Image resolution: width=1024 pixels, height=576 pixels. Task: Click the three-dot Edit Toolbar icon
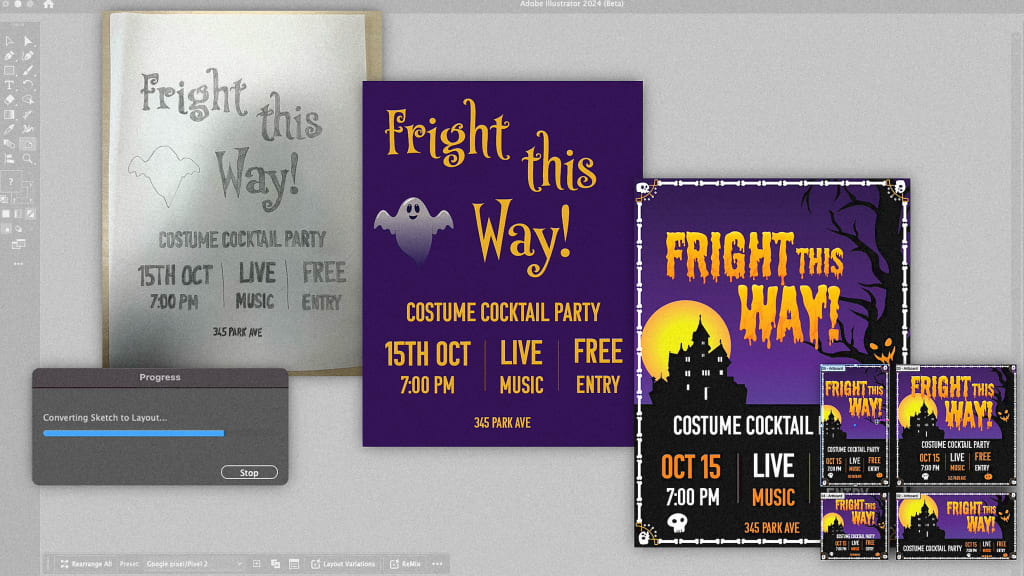click(x=18, y=264)
